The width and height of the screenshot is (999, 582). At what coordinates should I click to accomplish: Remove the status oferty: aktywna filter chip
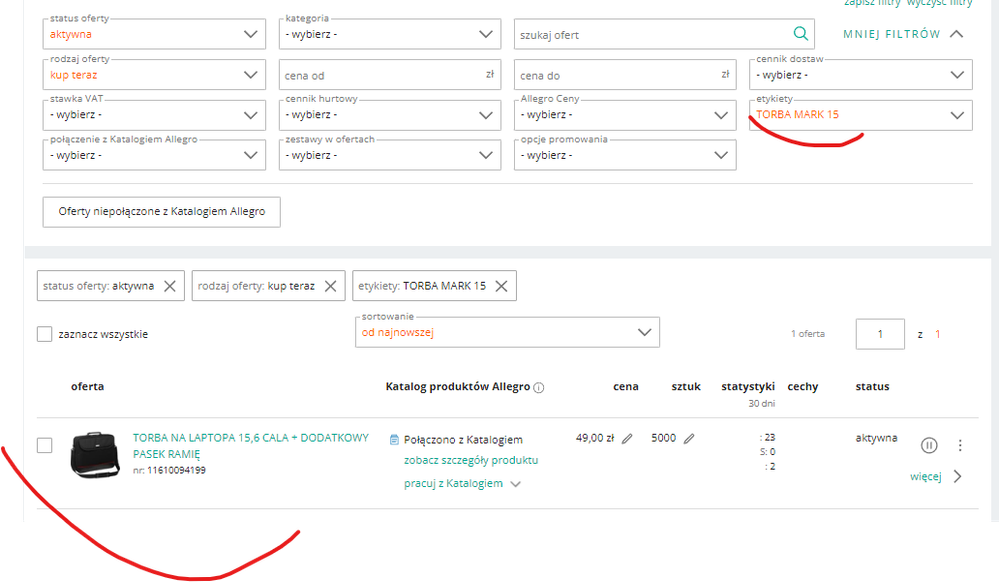pyautogui.click(x=170, y=286)
